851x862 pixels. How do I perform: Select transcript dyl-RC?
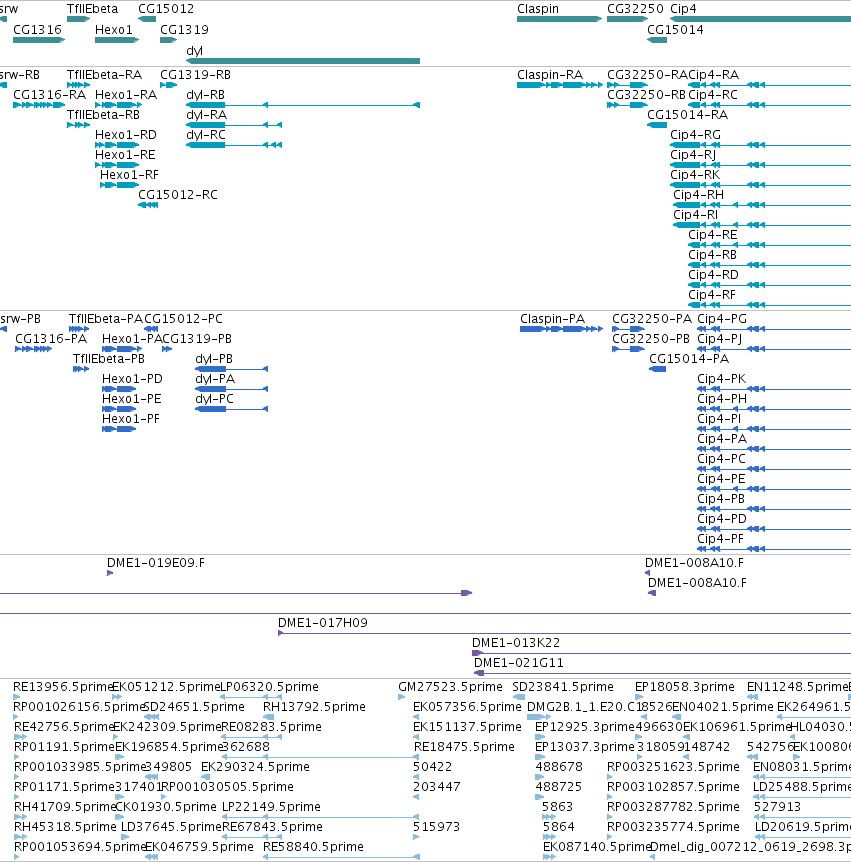pos(234,145)
